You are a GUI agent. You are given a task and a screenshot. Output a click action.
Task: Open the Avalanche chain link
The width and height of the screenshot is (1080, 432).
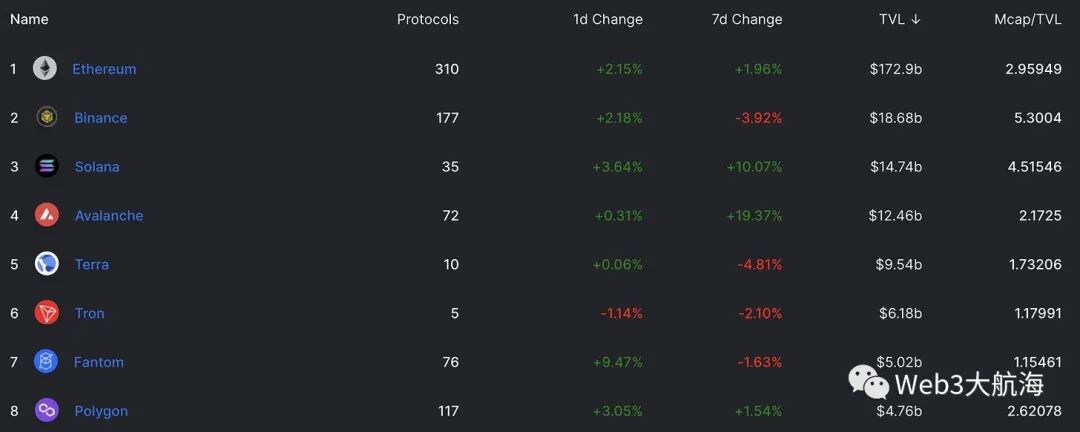pos(109,216)
